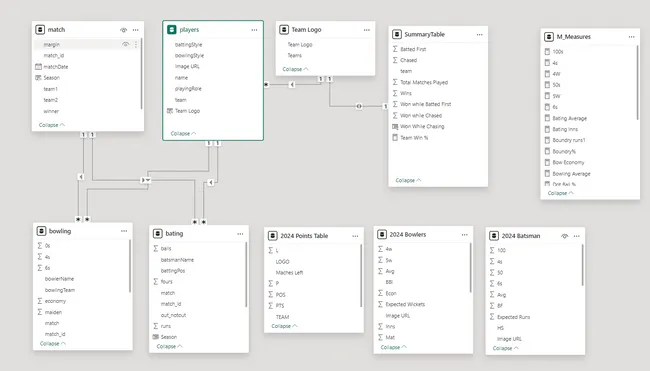Click the match table header icon
This screenshot has height=371, width=650.
(40, 29)
